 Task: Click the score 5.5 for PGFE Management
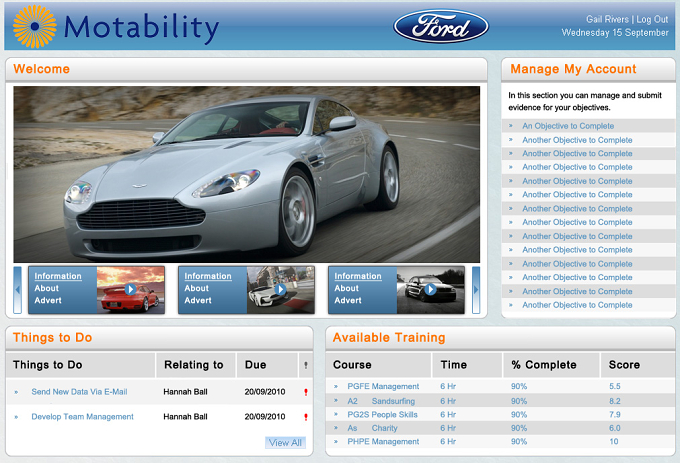pos(615,386)
